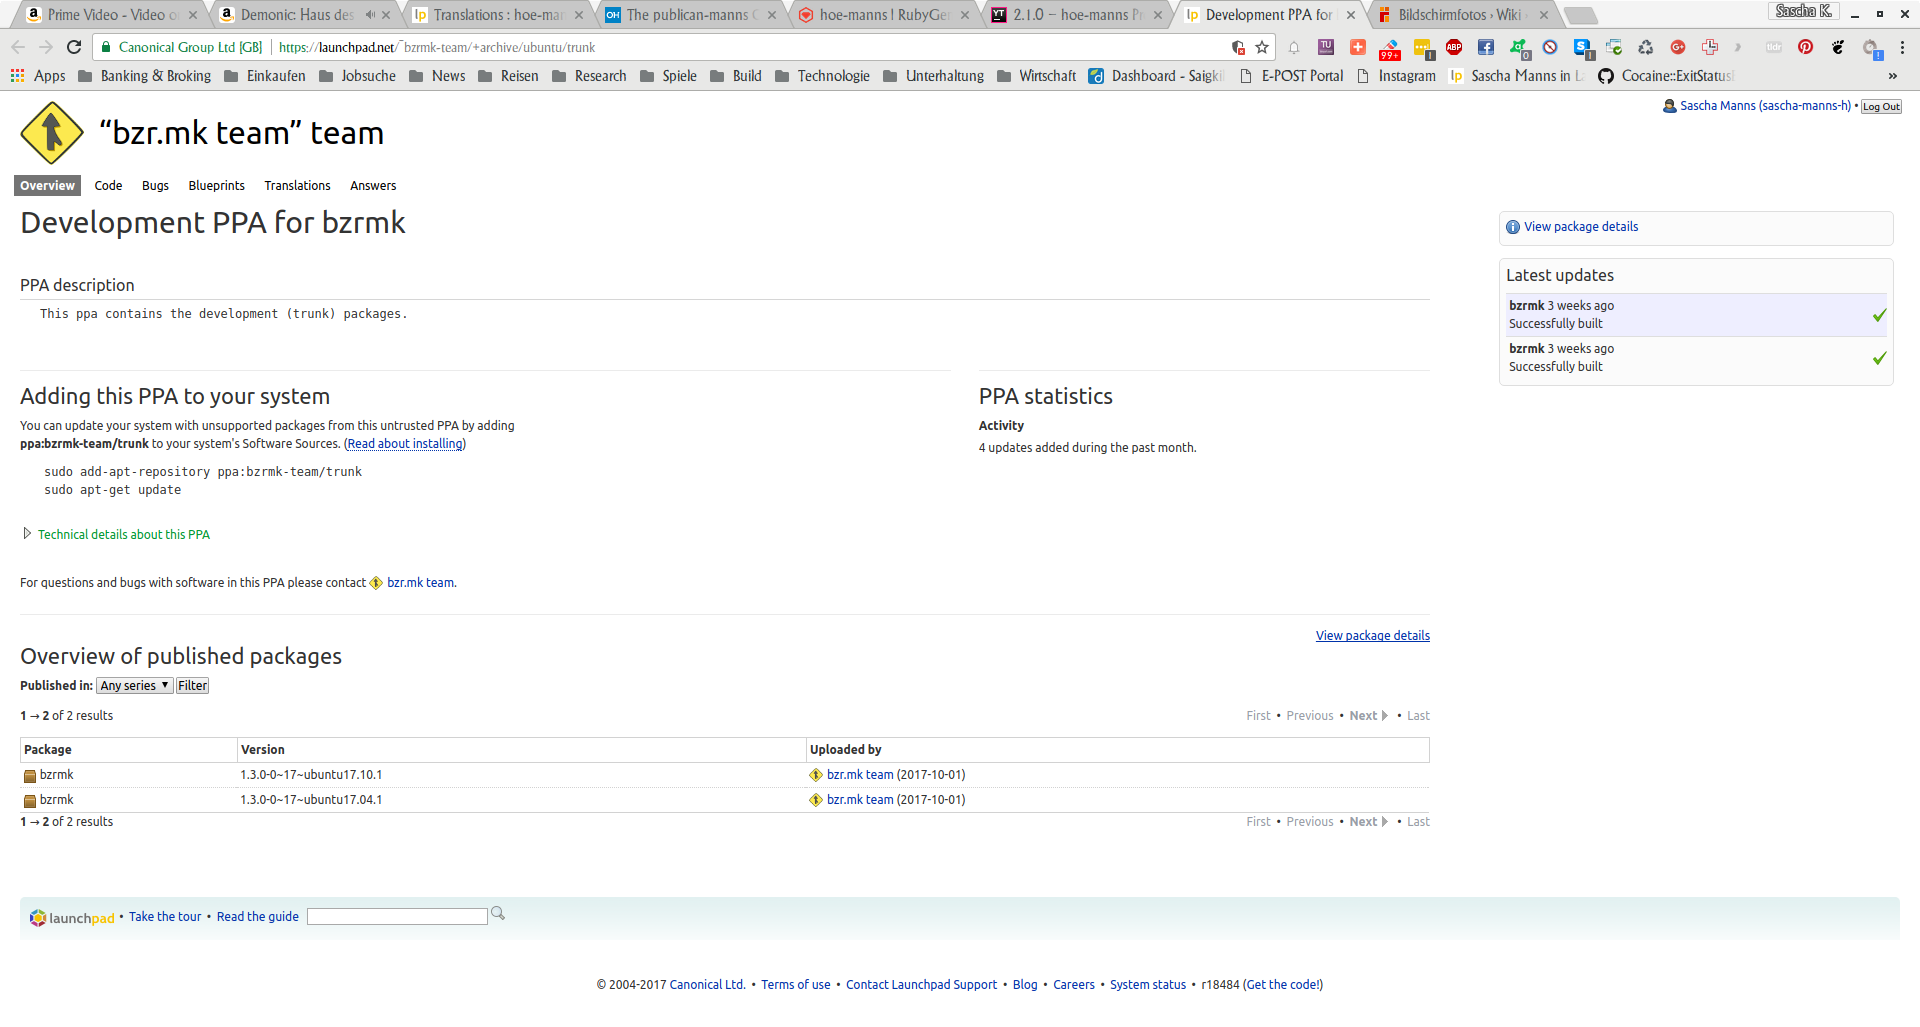Click bzr.mk team link in contact sentence
1920x1027 pixels.
420,583
